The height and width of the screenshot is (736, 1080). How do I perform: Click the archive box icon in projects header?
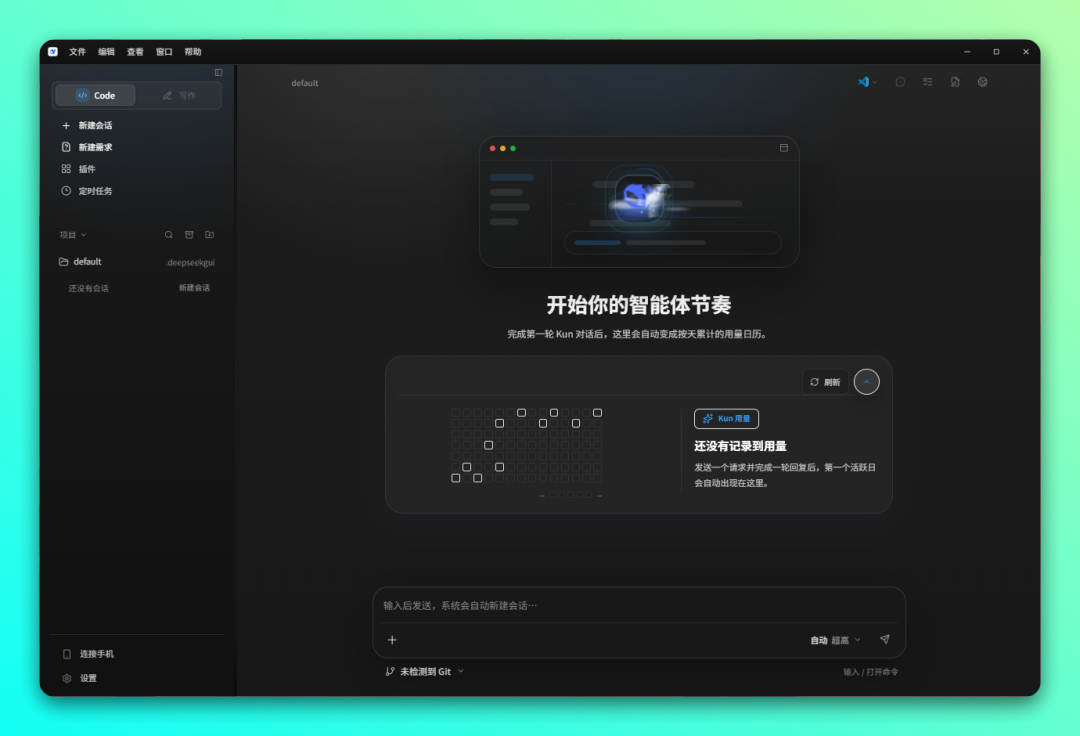coord(189,235)
